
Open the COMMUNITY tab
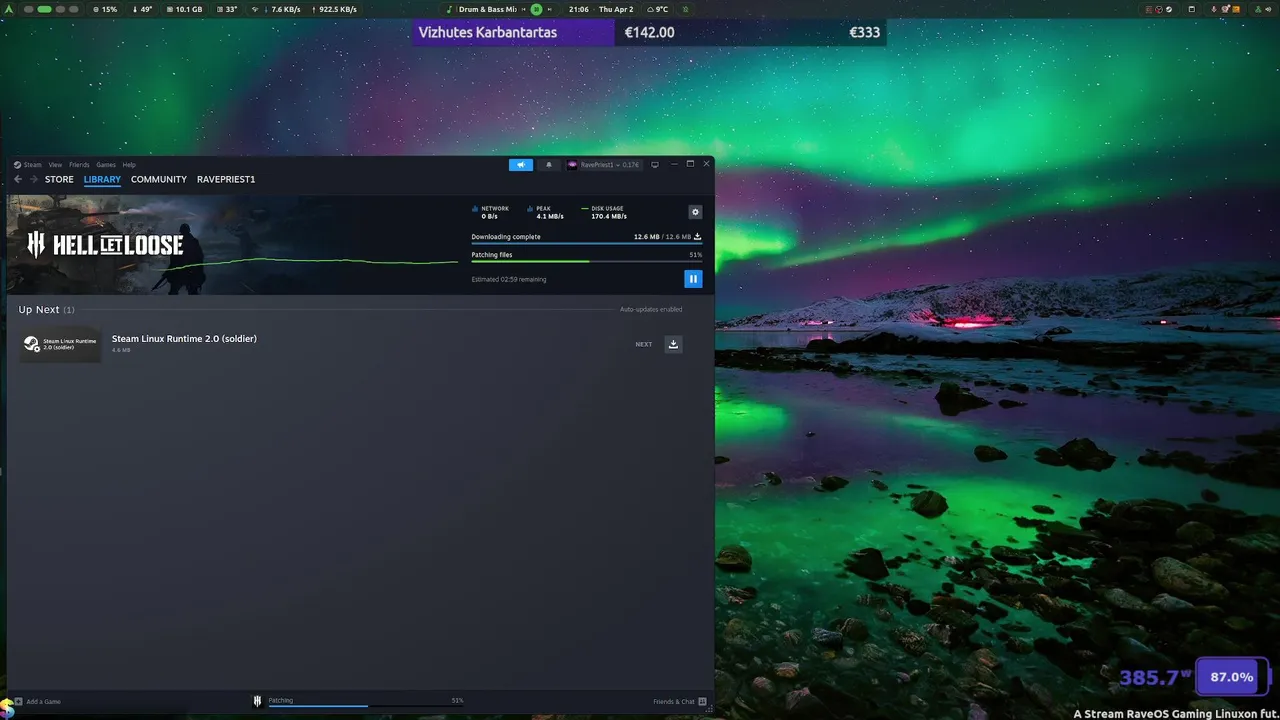pos(159,179)
